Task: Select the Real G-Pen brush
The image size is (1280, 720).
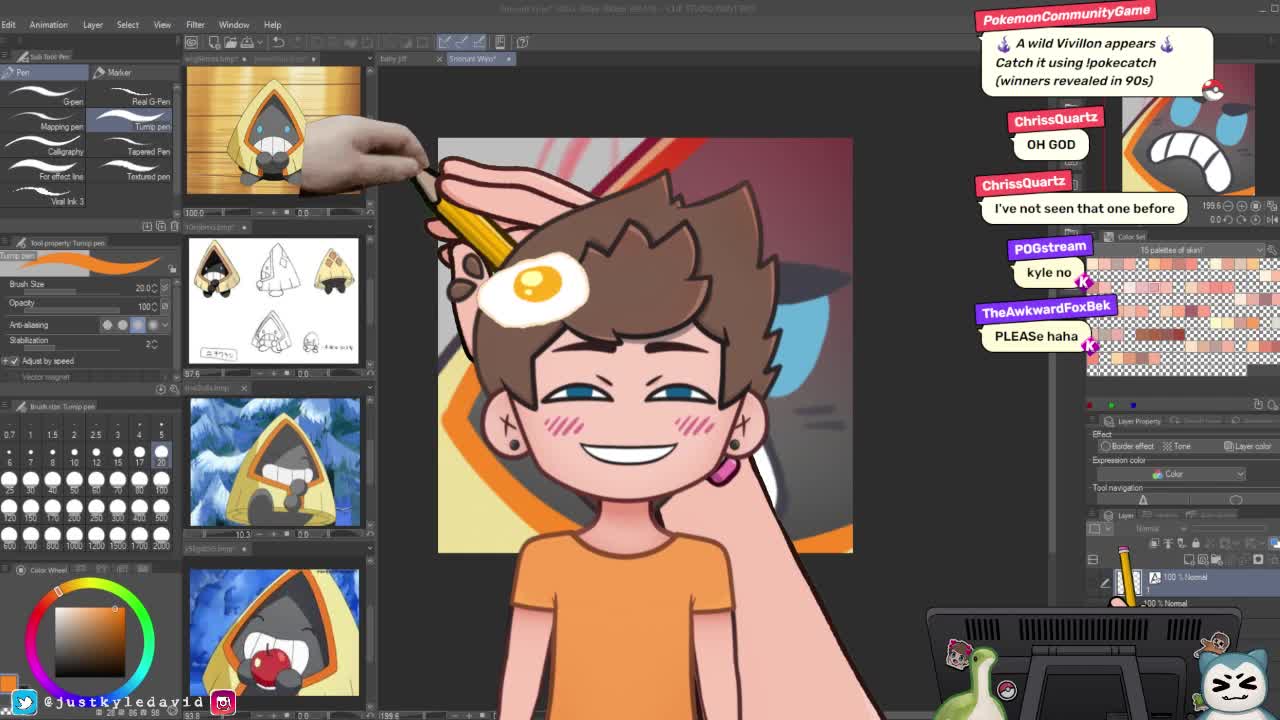Action: (x=130, y=96)
